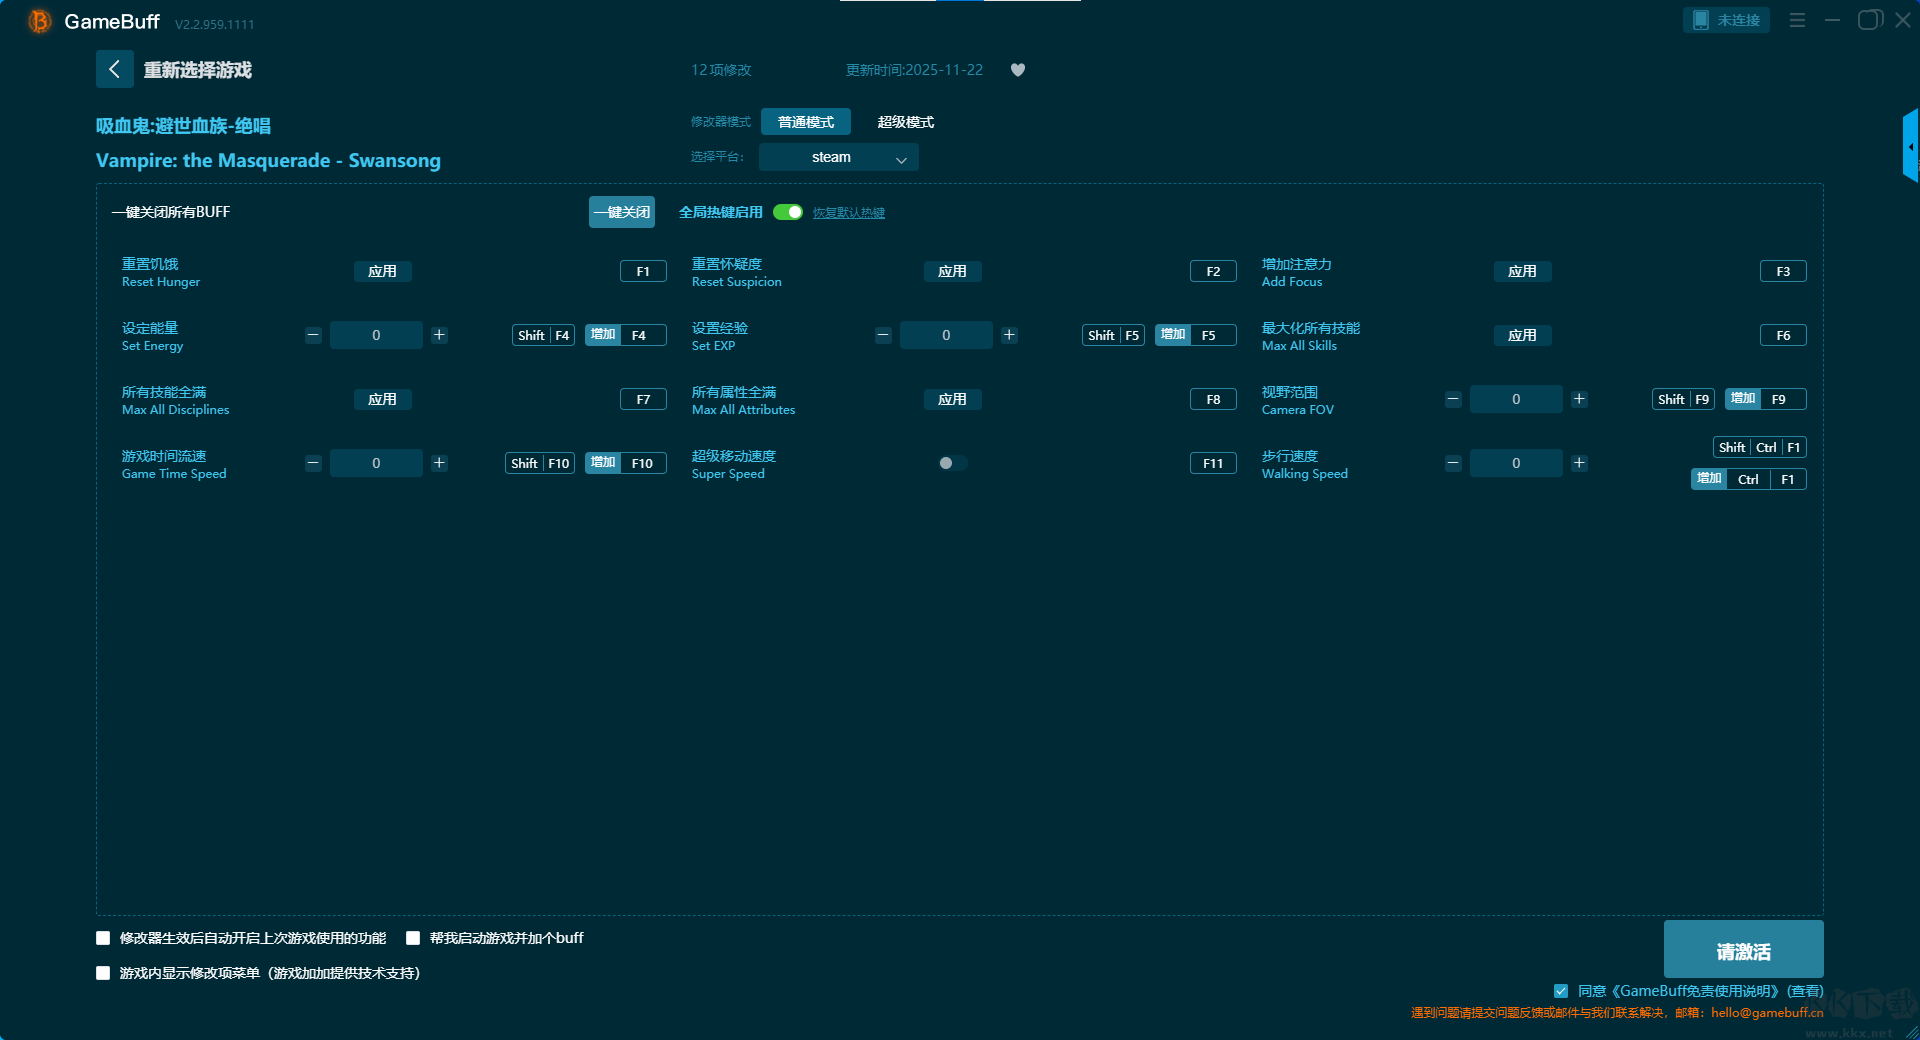Check the in-game trainer menu checkbox
Viewport: 1920px width, 1040px height.
pos(103,973)
